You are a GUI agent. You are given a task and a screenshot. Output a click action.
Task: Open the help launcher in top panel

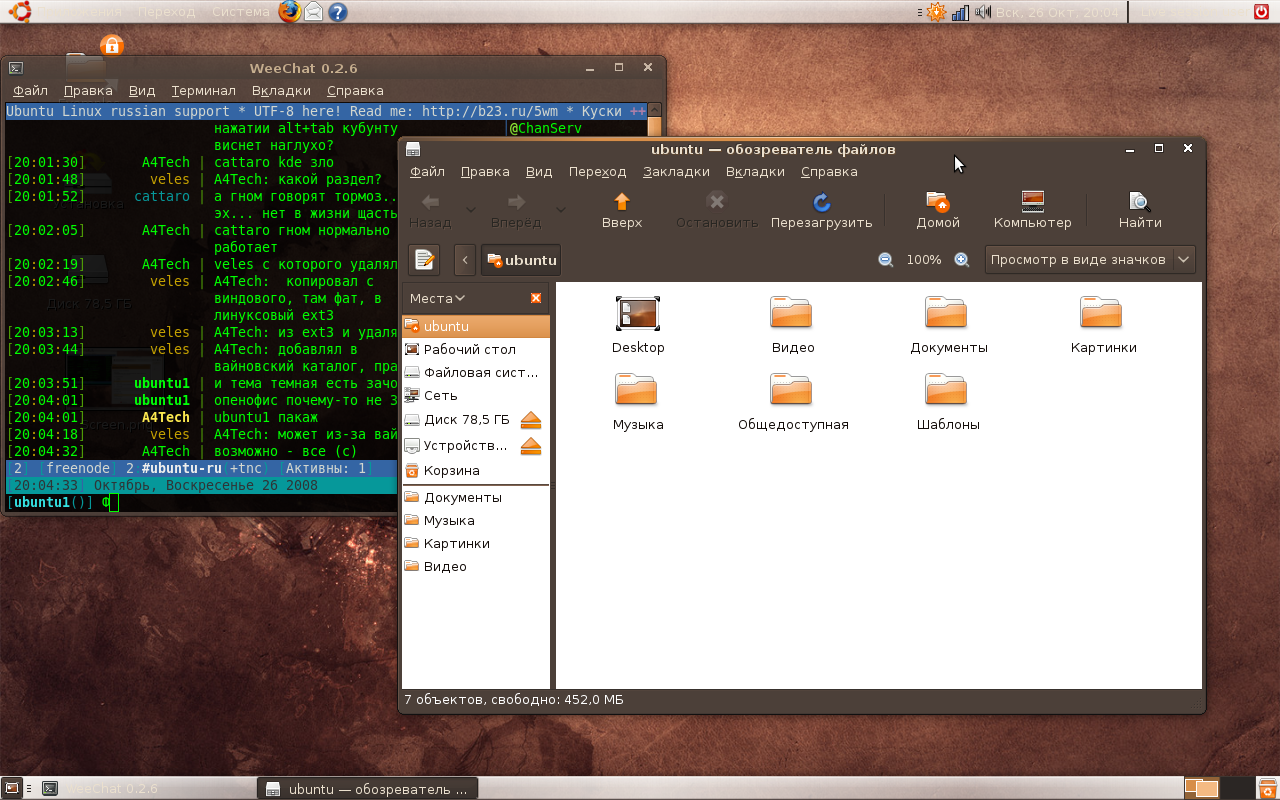[x=338, y=12]
